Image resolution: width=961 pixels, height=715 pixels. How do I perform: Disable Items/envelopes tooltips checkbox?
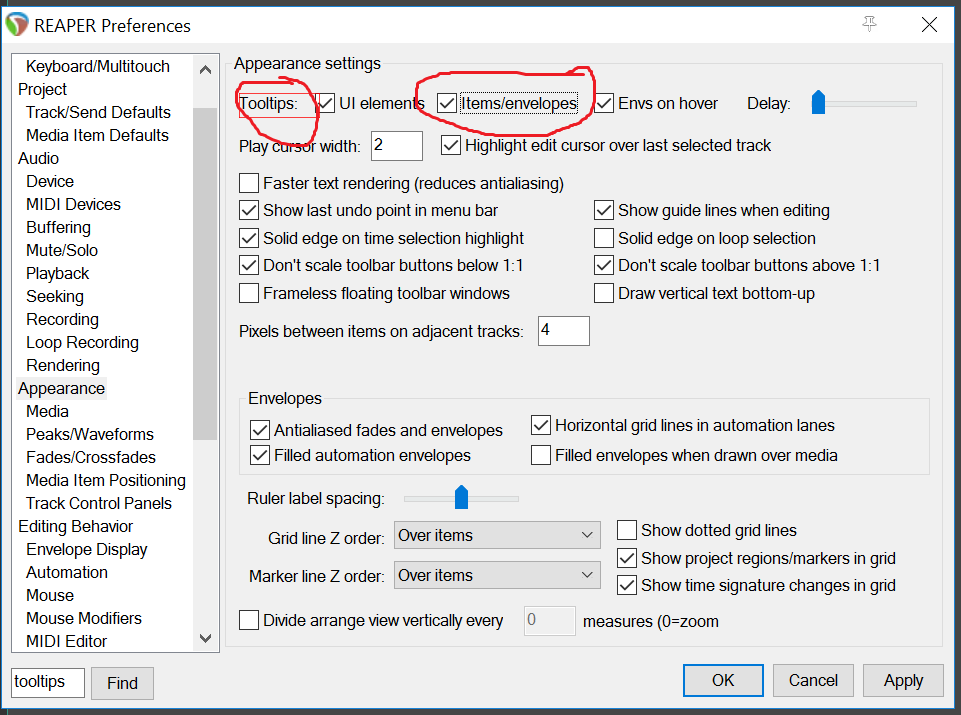[447, 103]
